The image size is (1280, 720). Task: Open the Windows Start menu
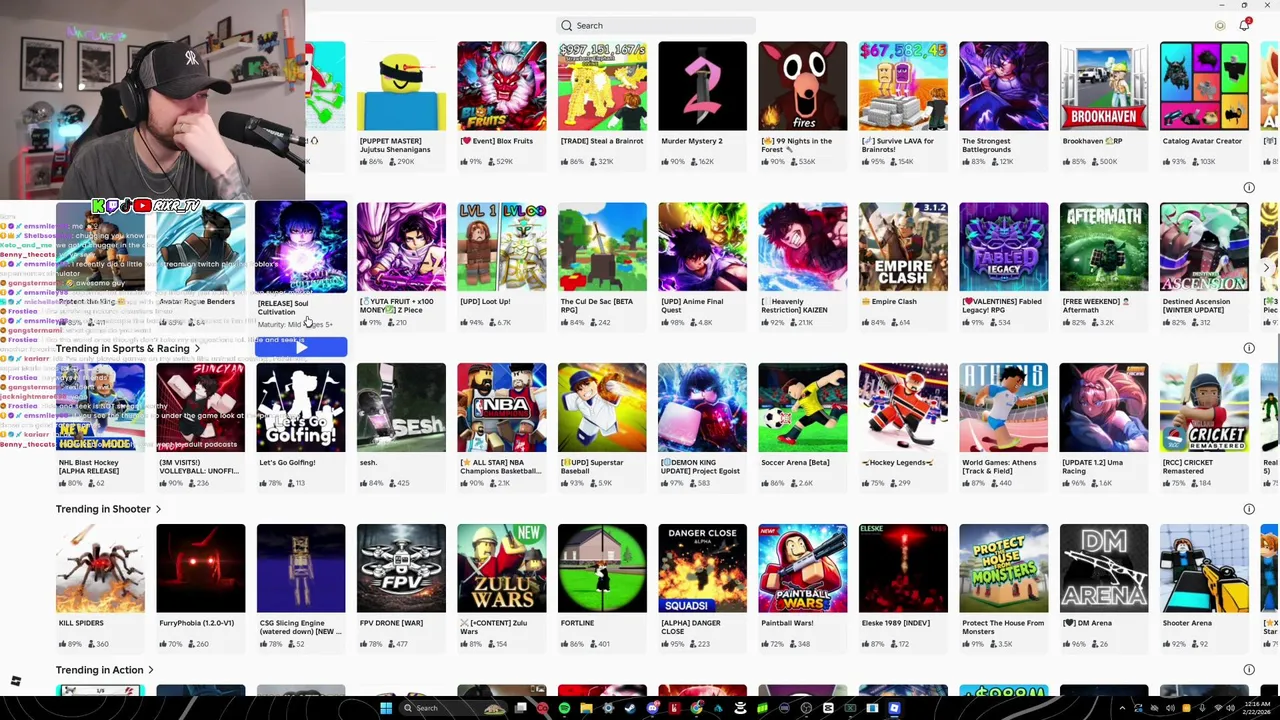point(386,708)
